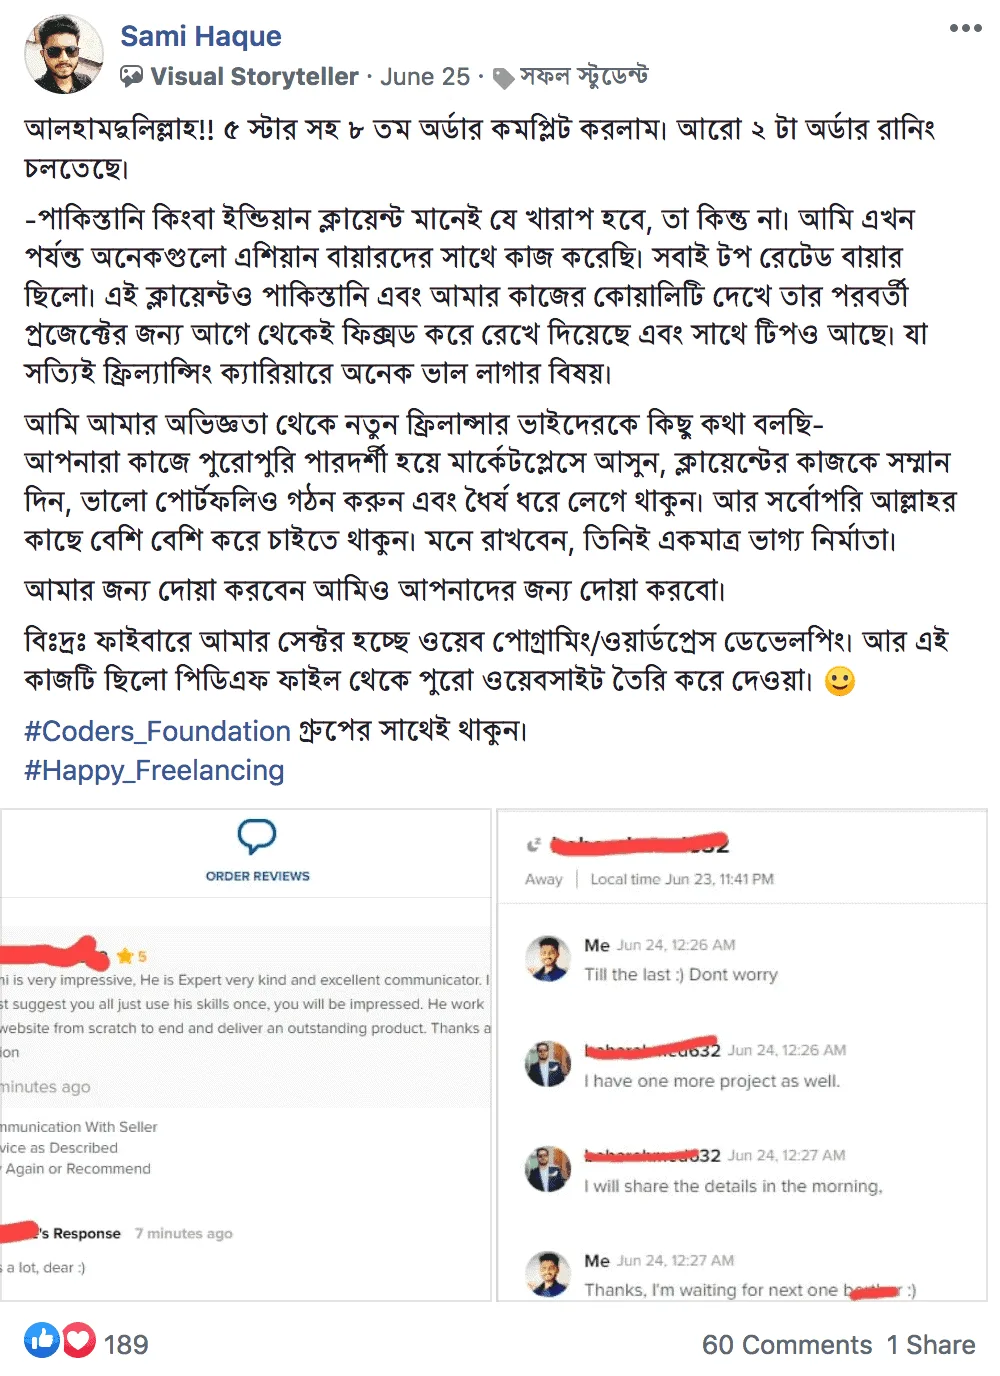Open the June 25 post timestamp
1000x1376 pixels.
pyautogui.click(x=425, y=76)
